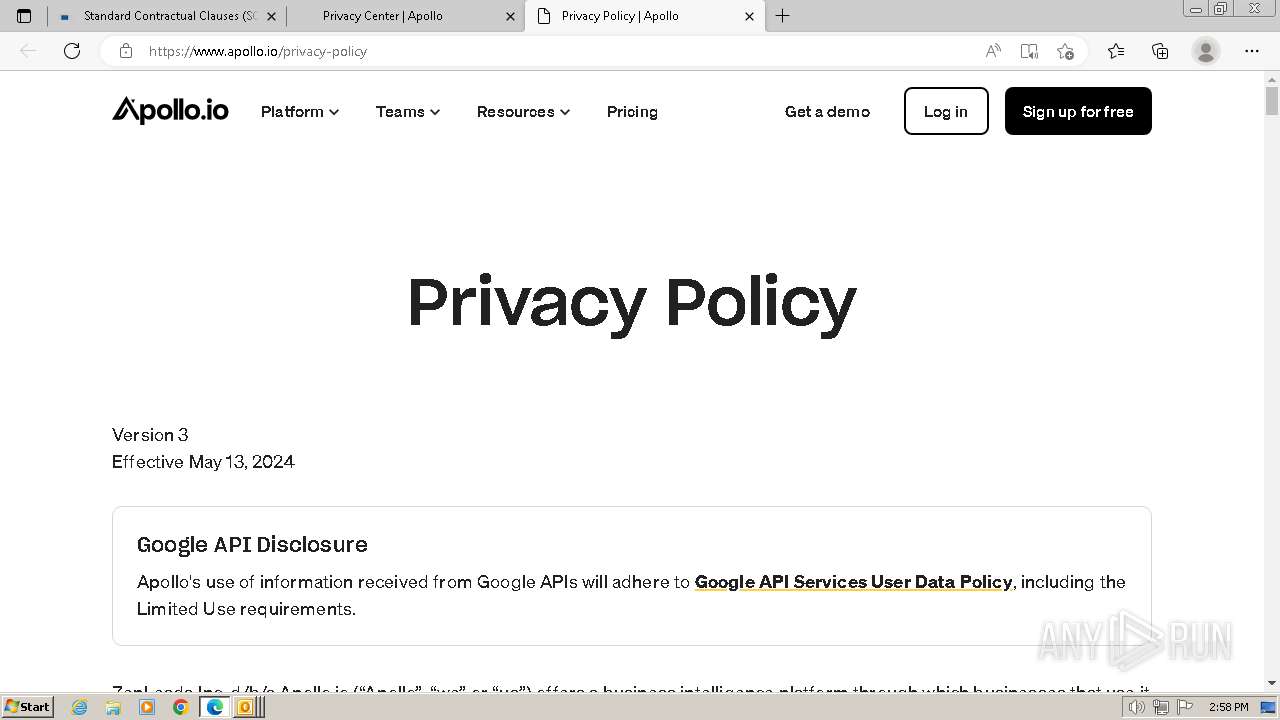
Task: Open a new tab with plus icon
Action: coord(783,16)
